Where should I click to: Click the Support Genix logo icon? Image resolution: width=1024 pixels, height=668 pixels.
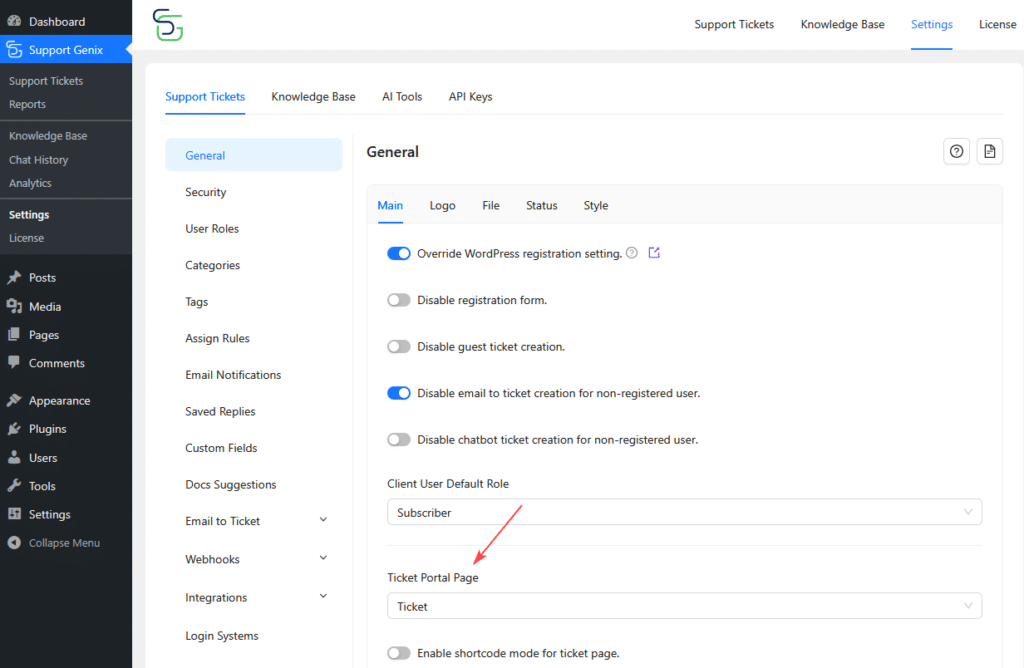168,25
